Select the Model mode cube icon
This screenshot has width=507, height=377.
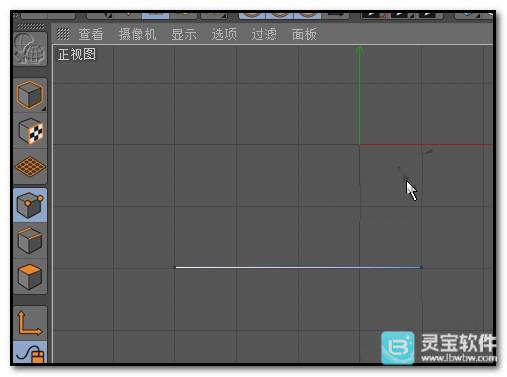(30, 95)
